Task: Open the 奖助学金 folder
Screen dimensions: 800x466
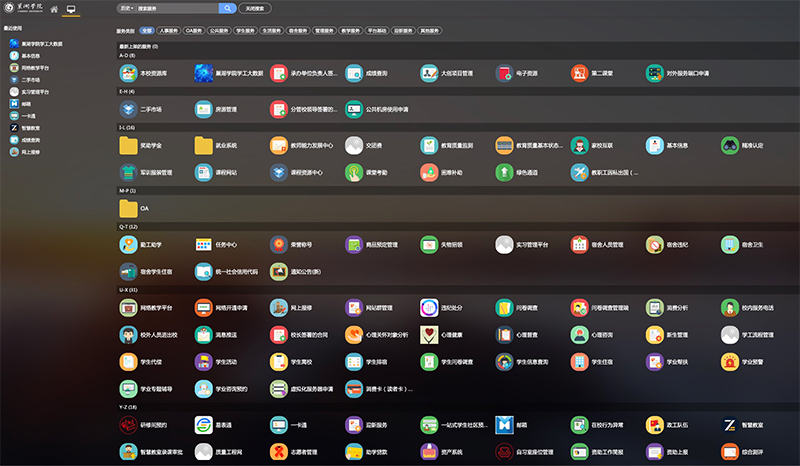Action: coord(128,145)
